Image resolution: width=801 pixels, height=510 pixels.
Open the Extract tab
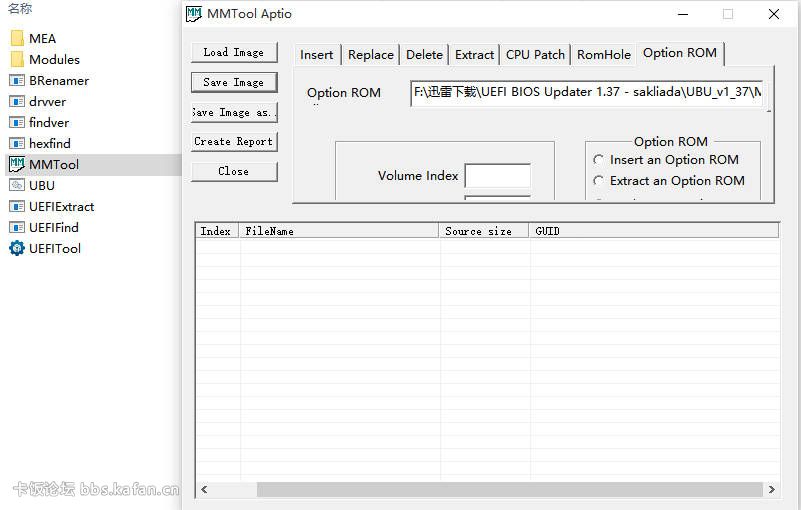click(475, 55)
